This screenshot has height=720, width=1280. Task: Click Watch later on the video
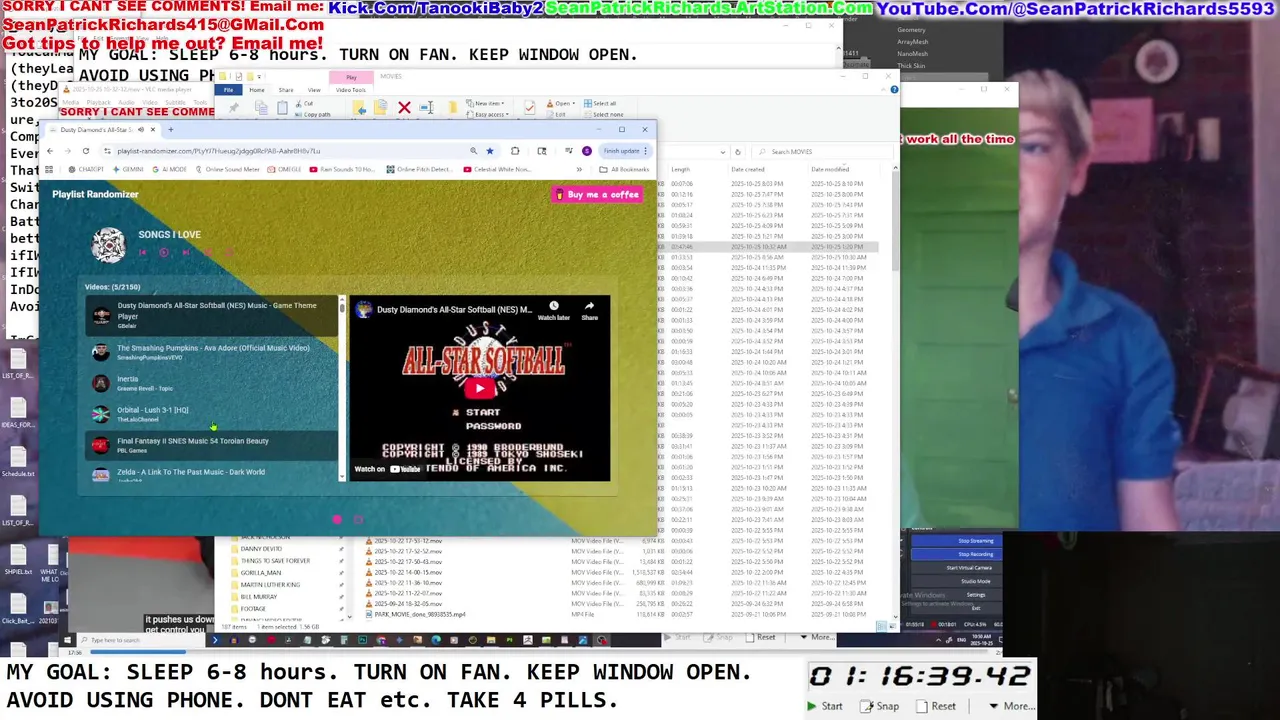(x=553, y=311)
